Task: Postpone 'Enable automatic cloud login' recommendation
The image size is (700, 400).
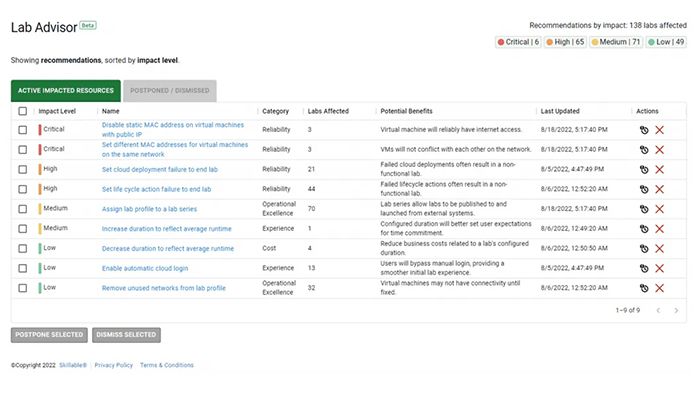Action: click(x=643, y=268)
